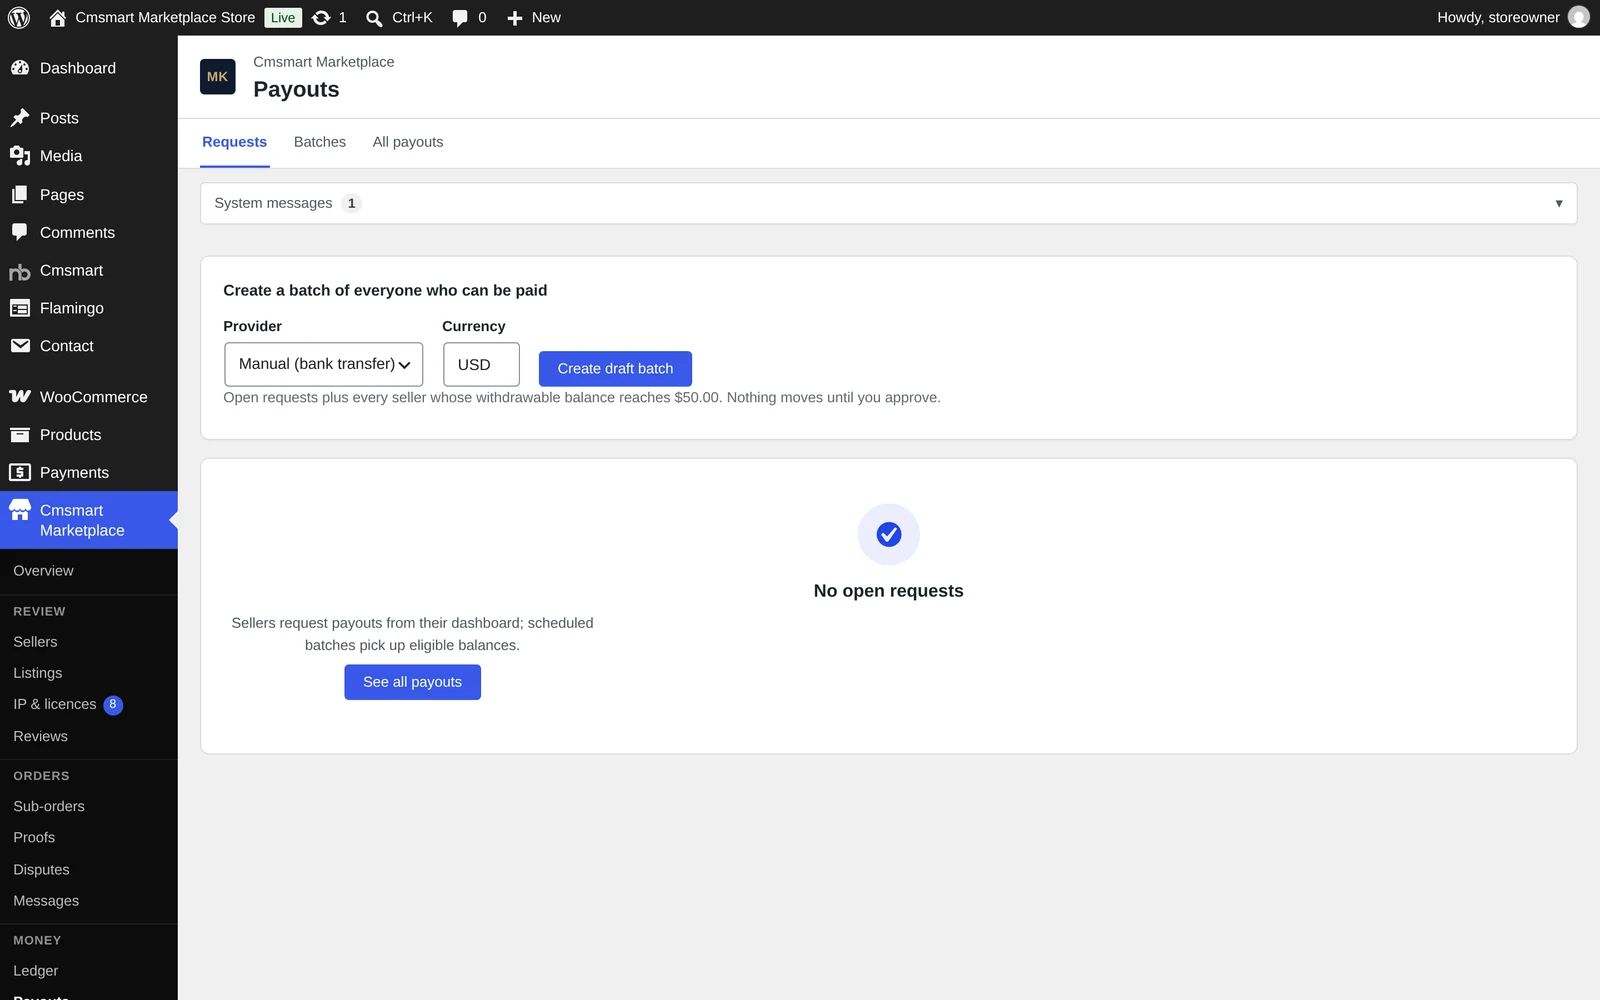Open Overview in marketplace submenu
1600x1000 pixels.
(43, 571)
